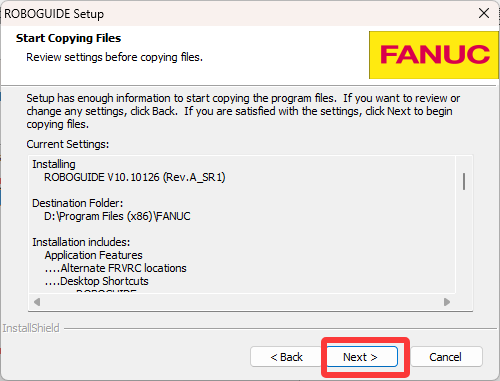Viewport: 500px width, 381px height.
Task: Select the ROBOGUIDE V10.10126 (Rev.A_SR1) line
Action: pyautogui.click(x=135, y=177)
